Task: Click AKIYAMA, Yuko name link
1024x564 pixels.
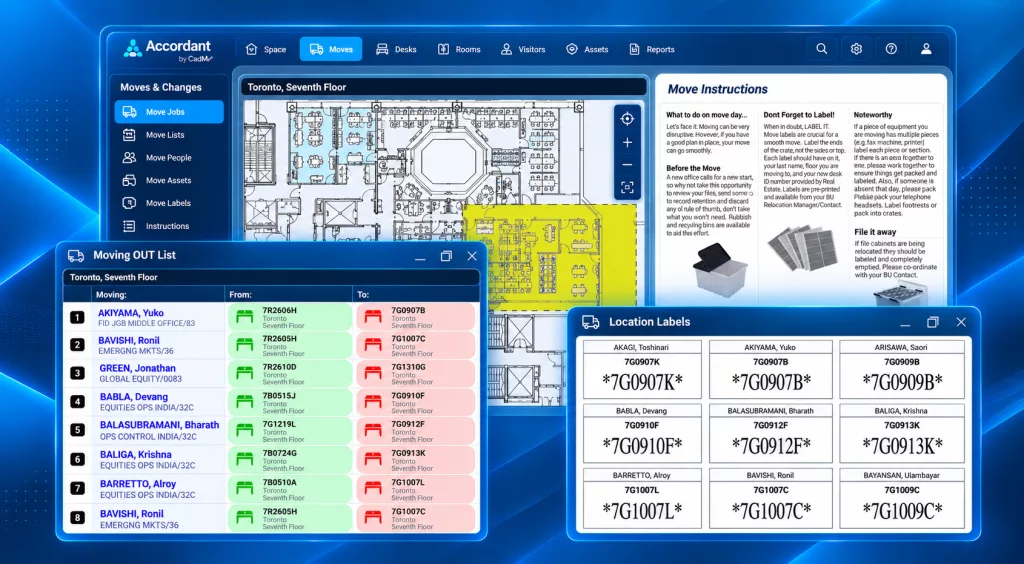Action: pos(131,313)
